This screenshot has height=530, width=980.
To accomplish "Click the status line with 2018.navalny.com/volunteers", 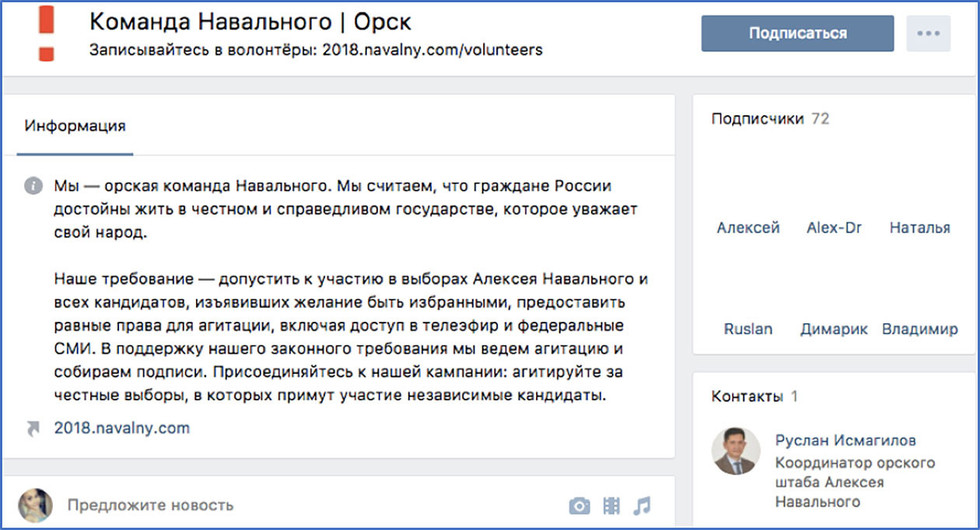I will coord(316,50).
